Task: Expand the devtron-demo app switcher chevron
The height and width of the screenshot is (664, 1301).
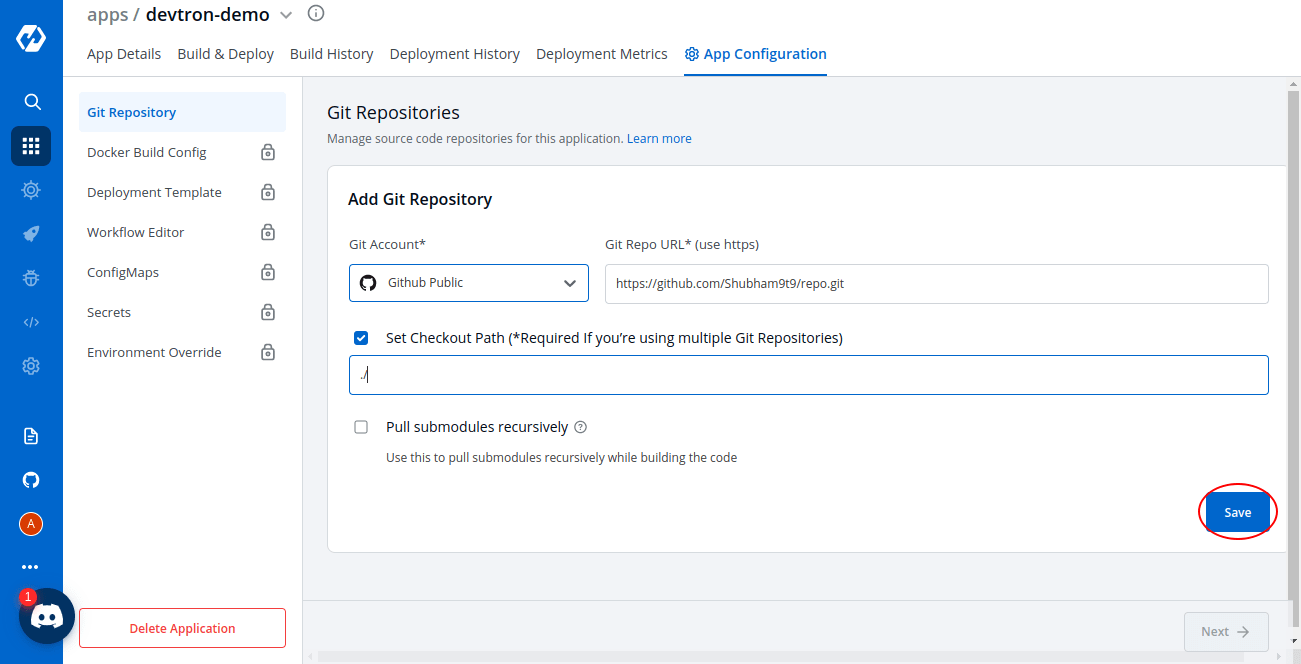Action: (x=286, y=15)
